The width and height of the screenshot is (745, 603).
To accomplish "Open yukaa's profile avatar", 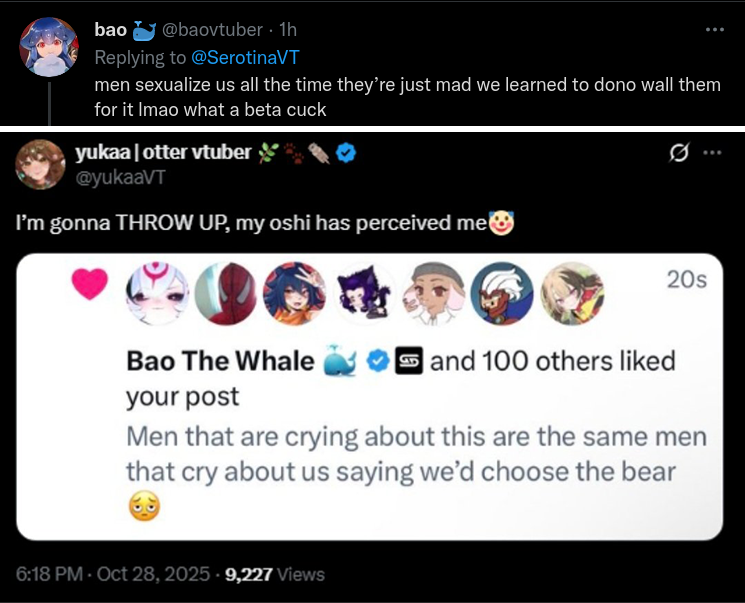I will [x=40, y=166].
